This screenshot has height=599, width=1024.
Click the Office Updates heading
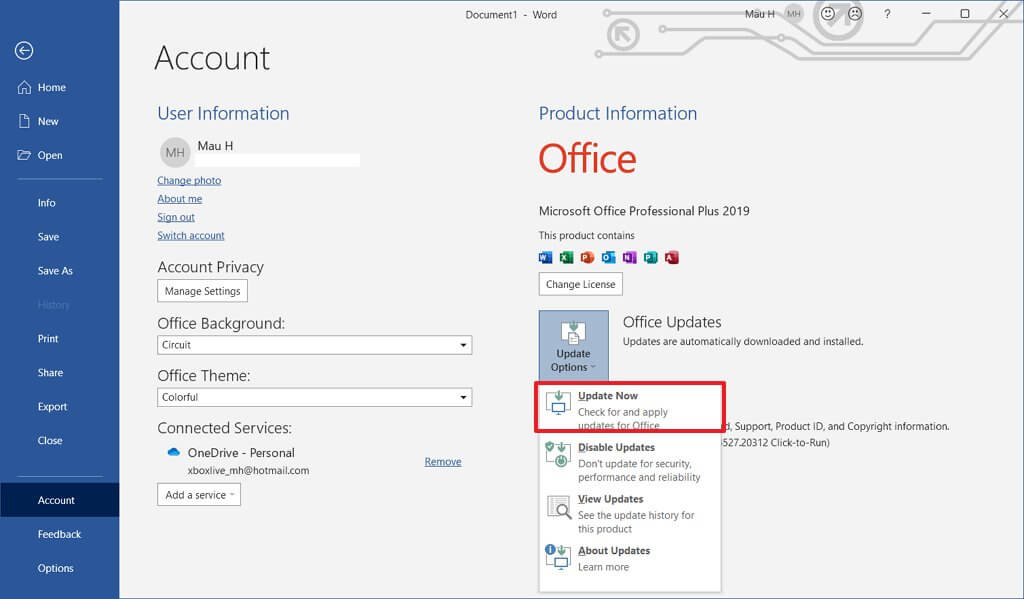click(x=672, y=322)
